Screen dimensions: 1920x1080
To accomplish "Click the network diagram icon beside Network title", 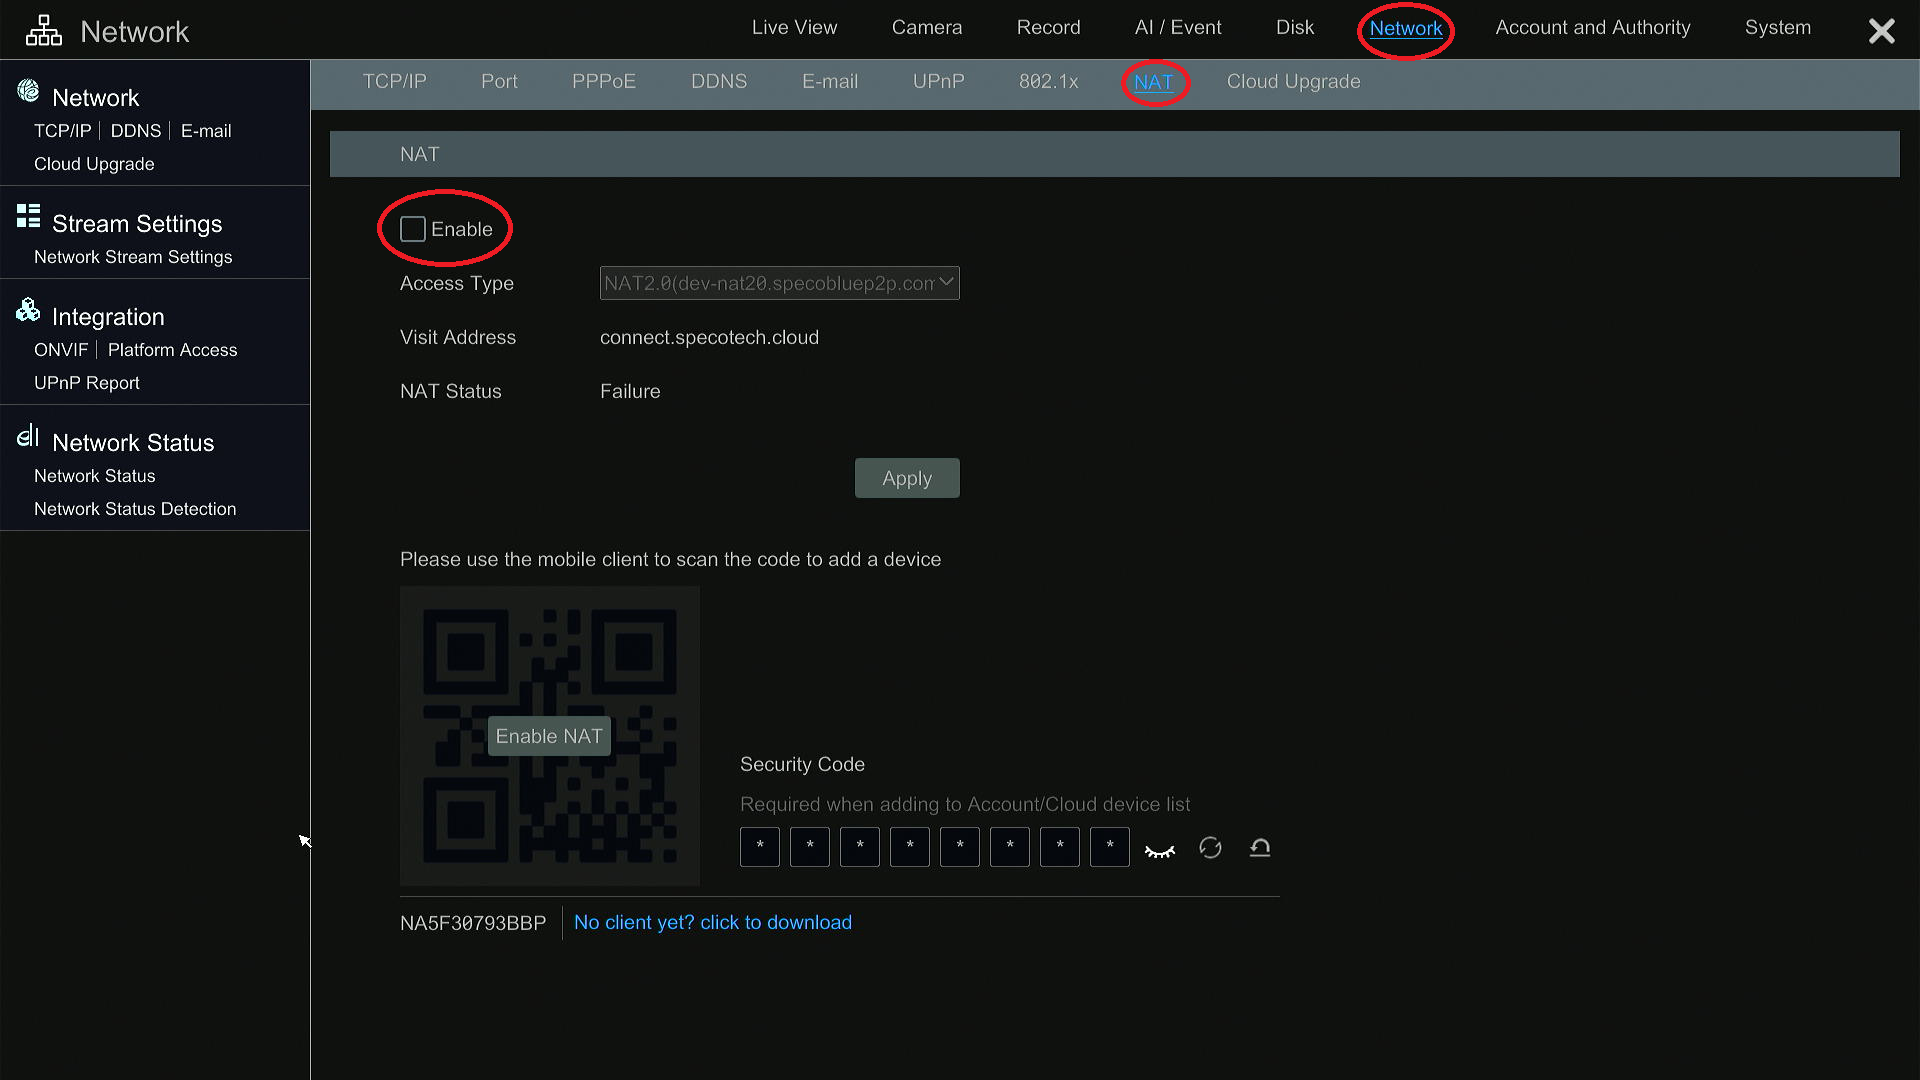I will tap(43, 30).
